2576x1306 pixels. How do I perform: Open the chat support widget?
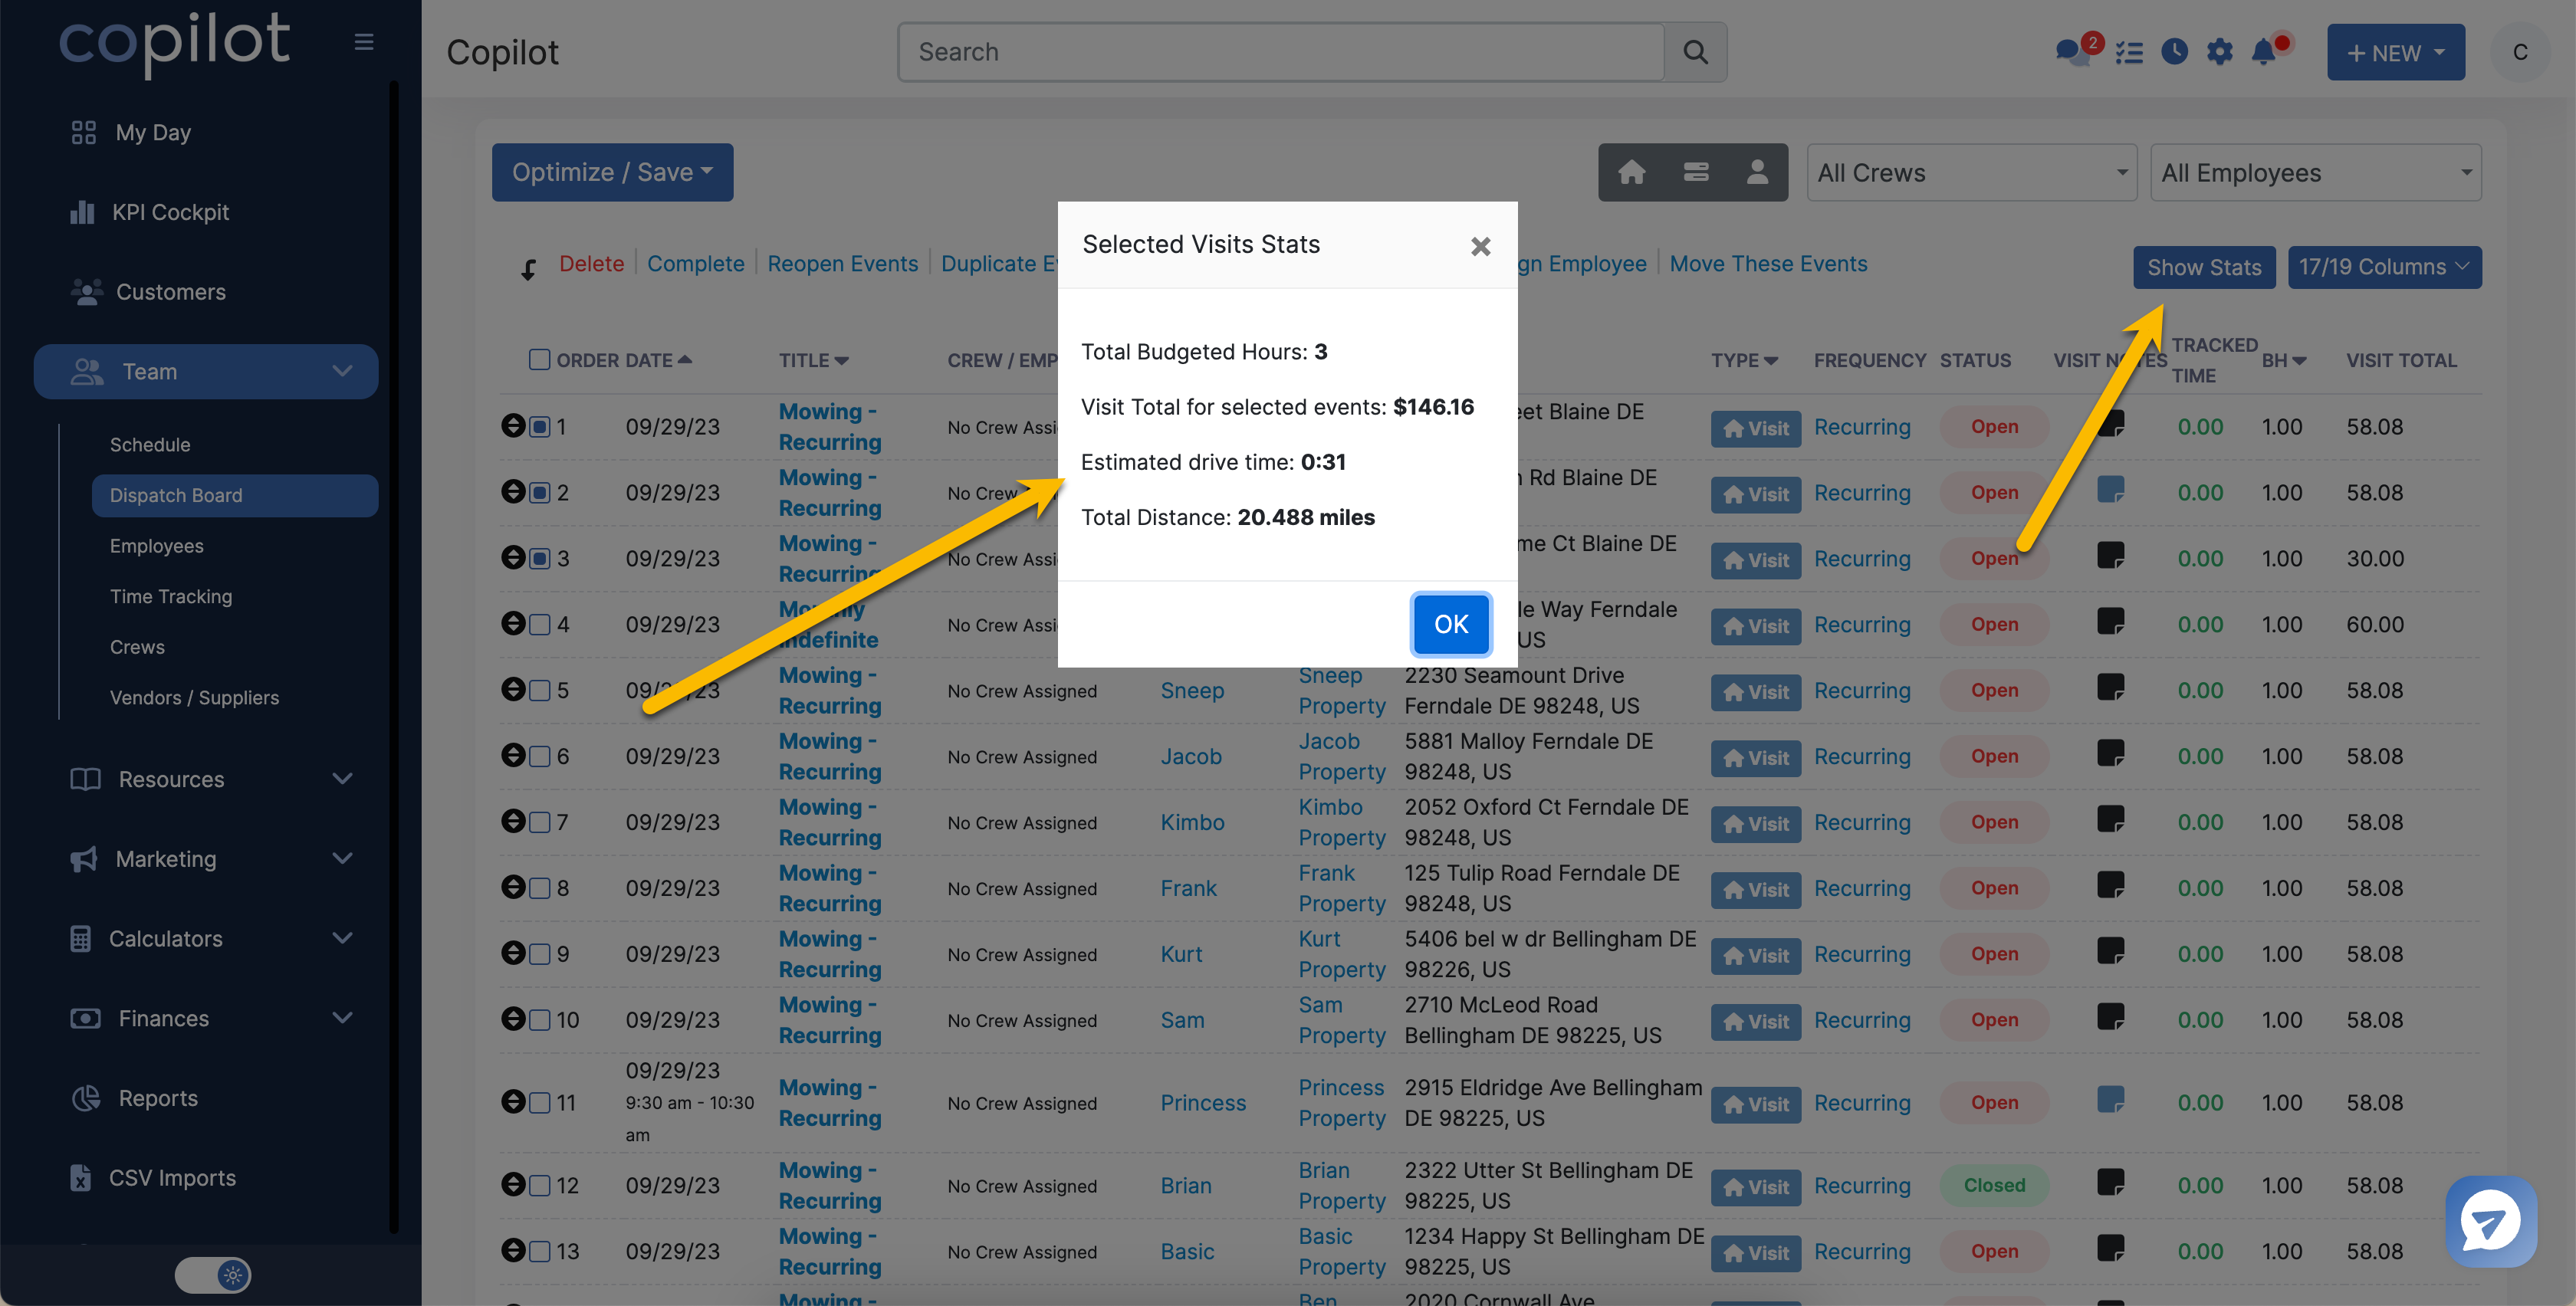click(2490, 1221)
